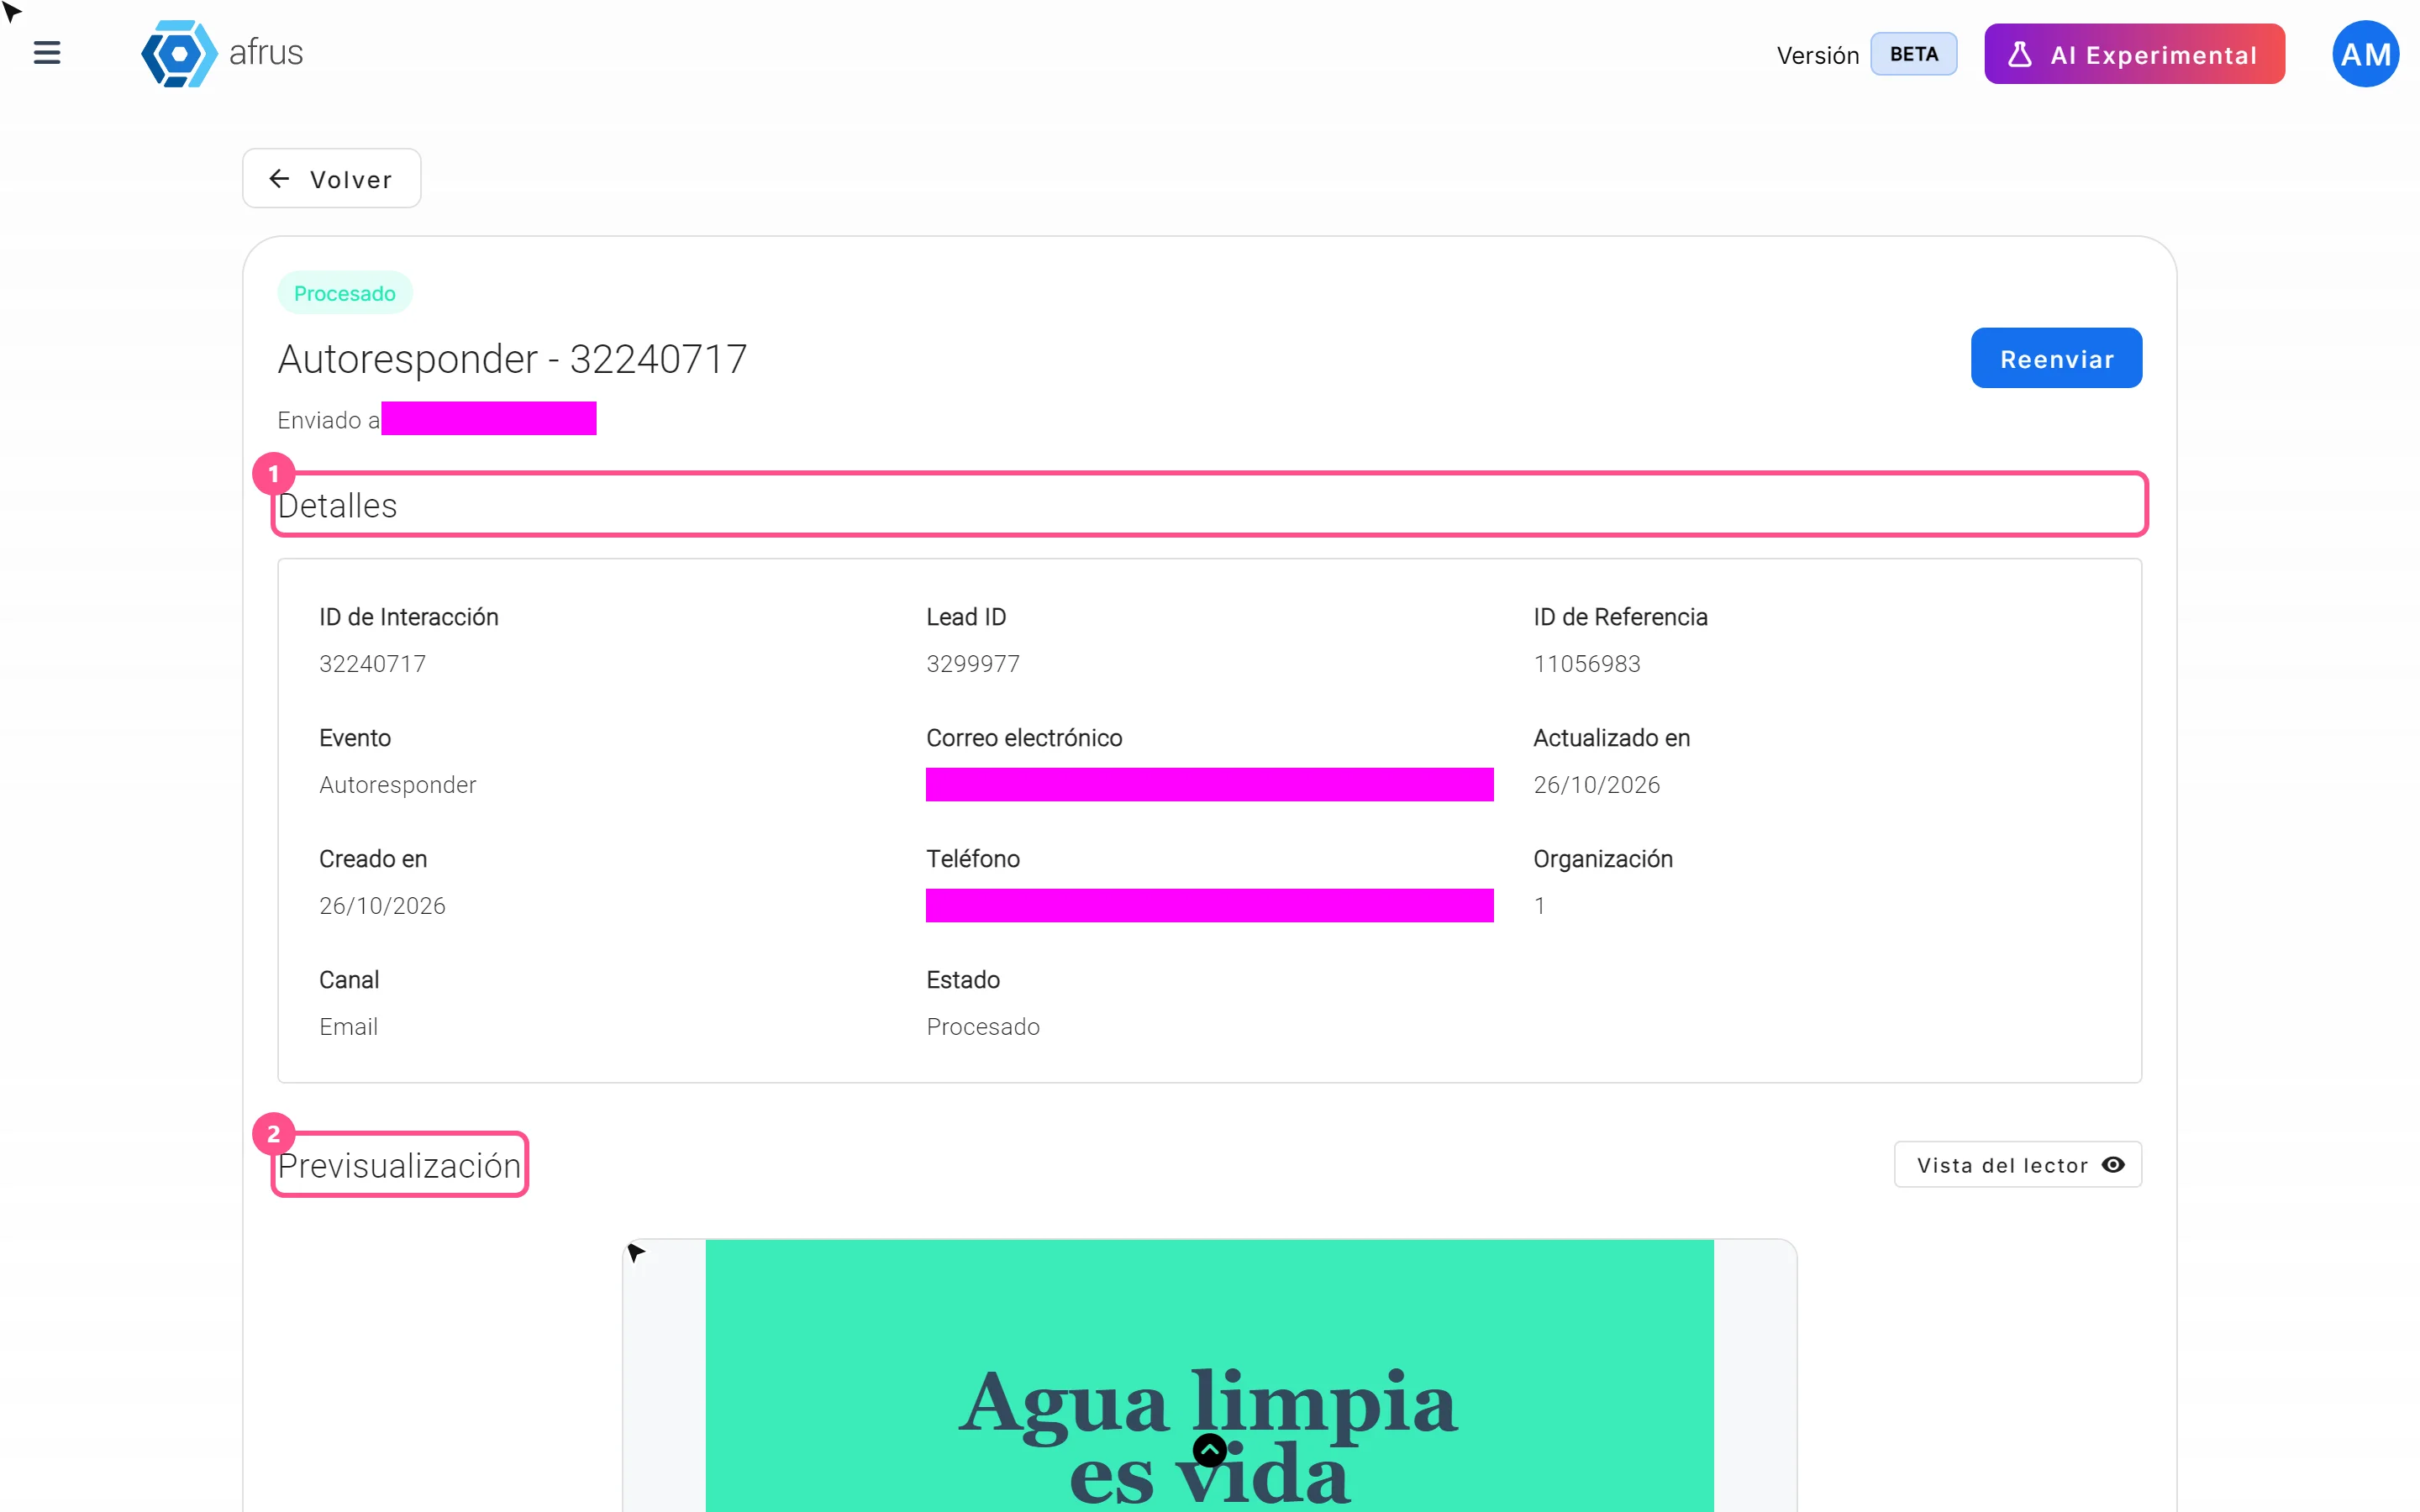Click the Enviado a label
The height and width of the screenshot is (1512, 2420).
pyautogui.click(x=329, y=420)
